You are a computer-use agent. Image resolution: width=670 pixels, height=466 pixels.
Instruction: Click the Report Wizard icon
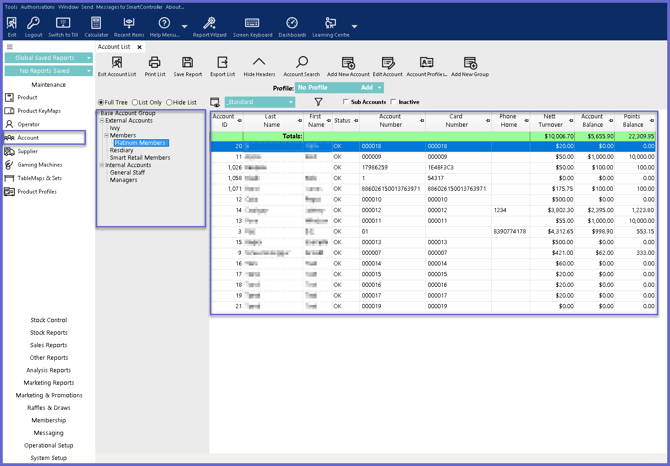pyautogui.click(x=209, y=24)
